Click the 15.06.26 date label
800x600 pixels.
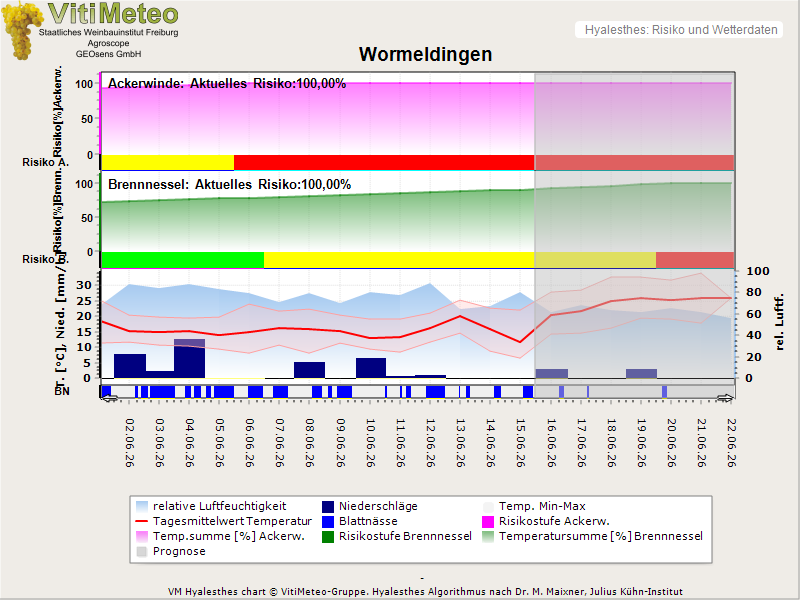pos(520,443)
